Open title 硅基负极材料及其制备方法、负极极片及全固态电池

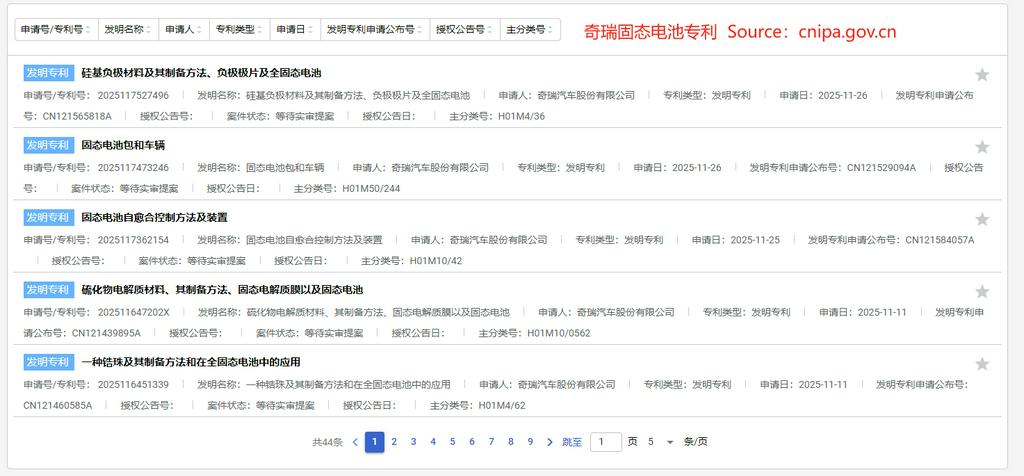pos(201,72)
